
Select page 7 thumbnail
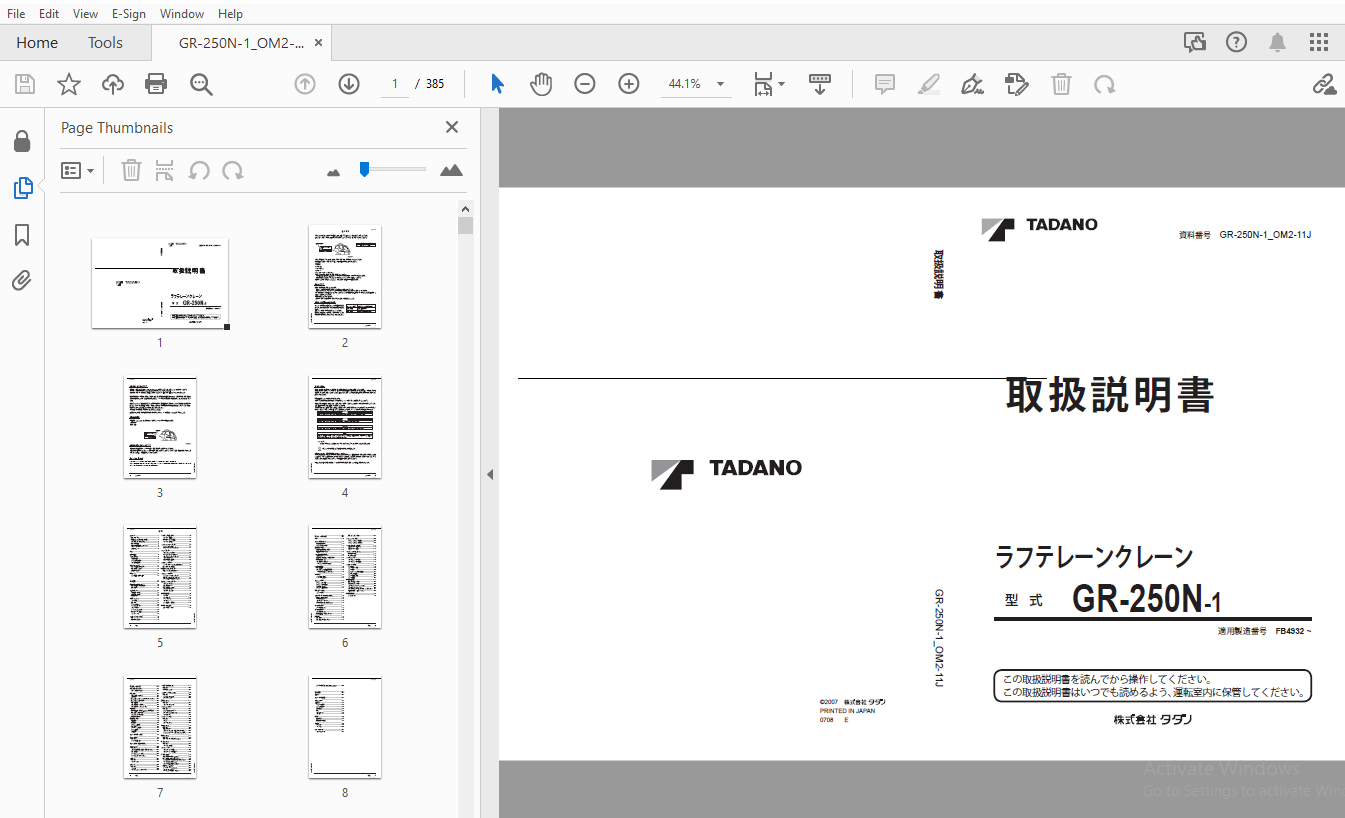click(160, 727)
